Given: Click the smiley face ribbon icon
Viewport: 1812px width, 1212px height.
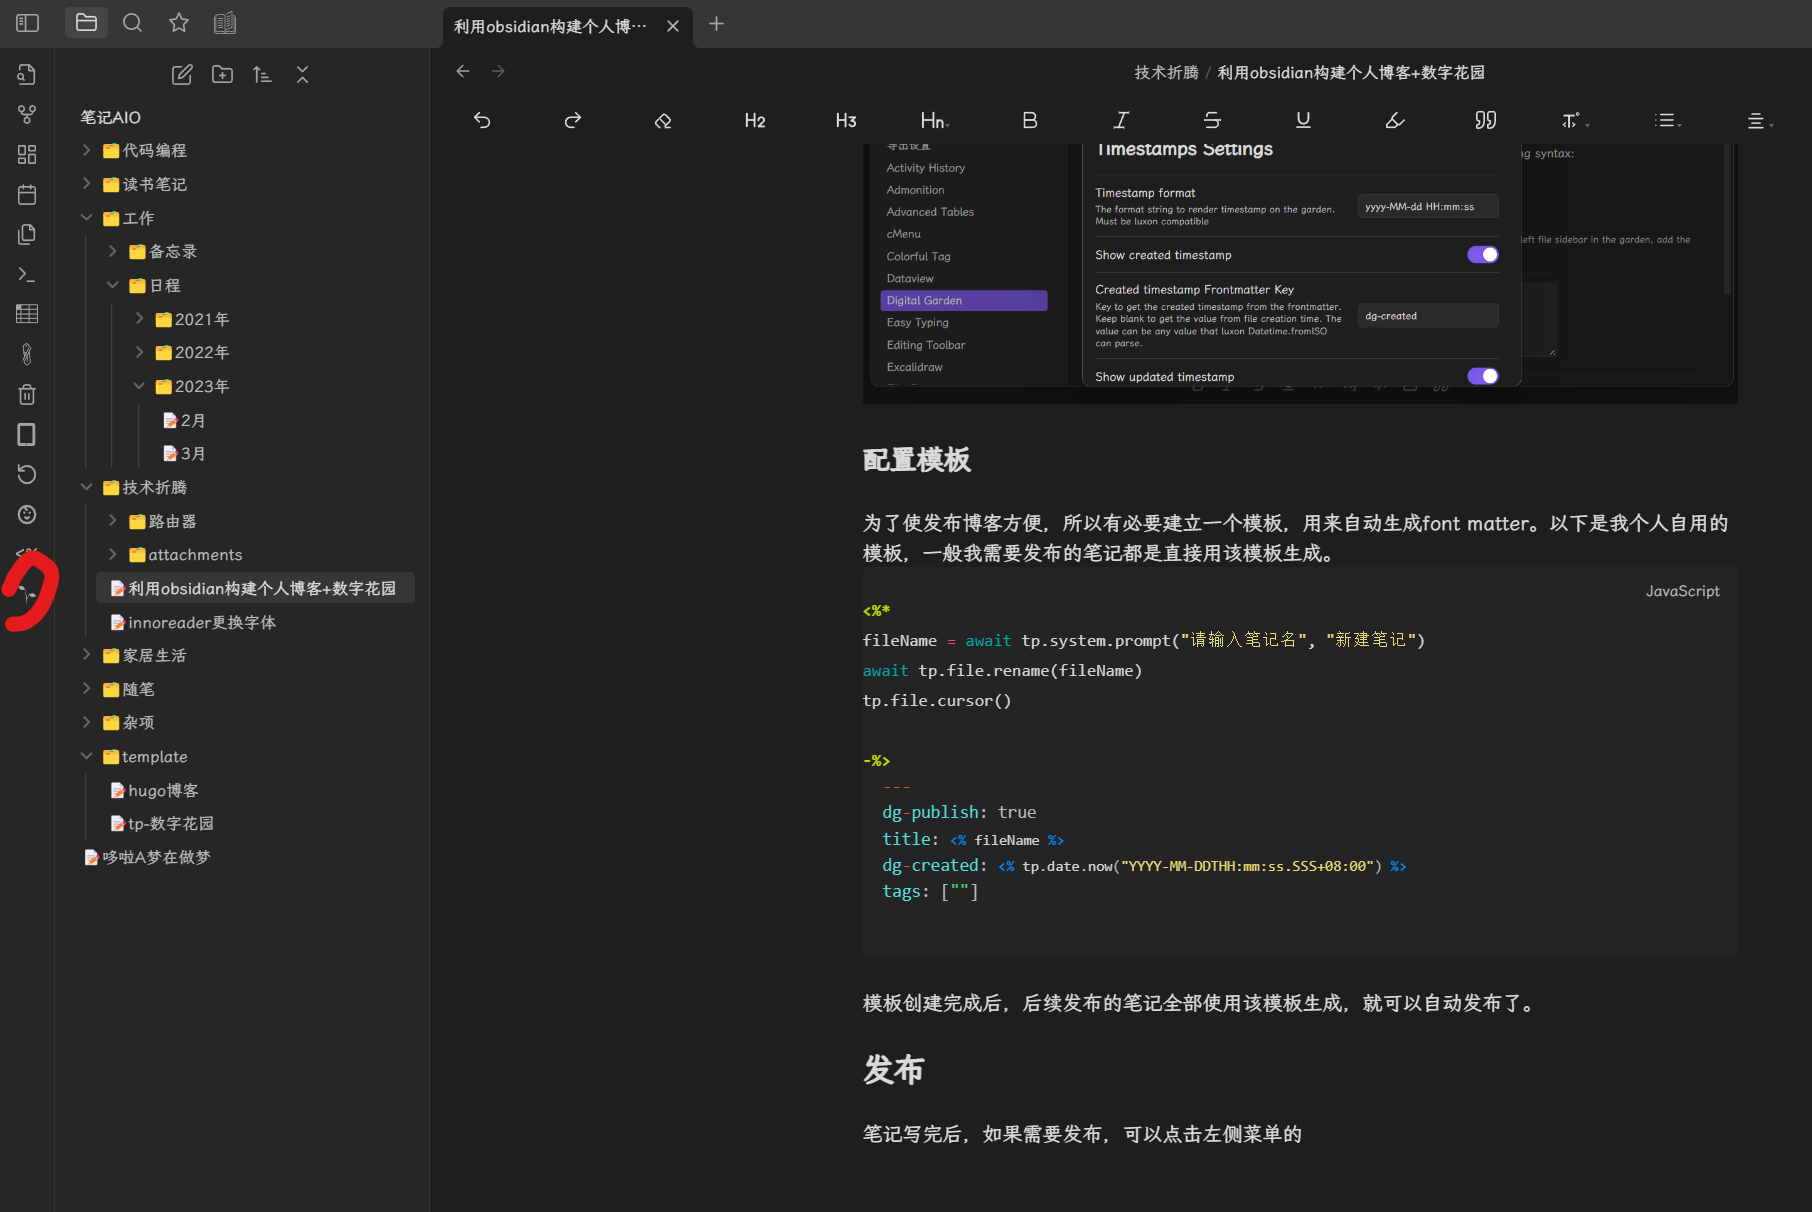Looking at the screenshot, I should click(27, 514).
